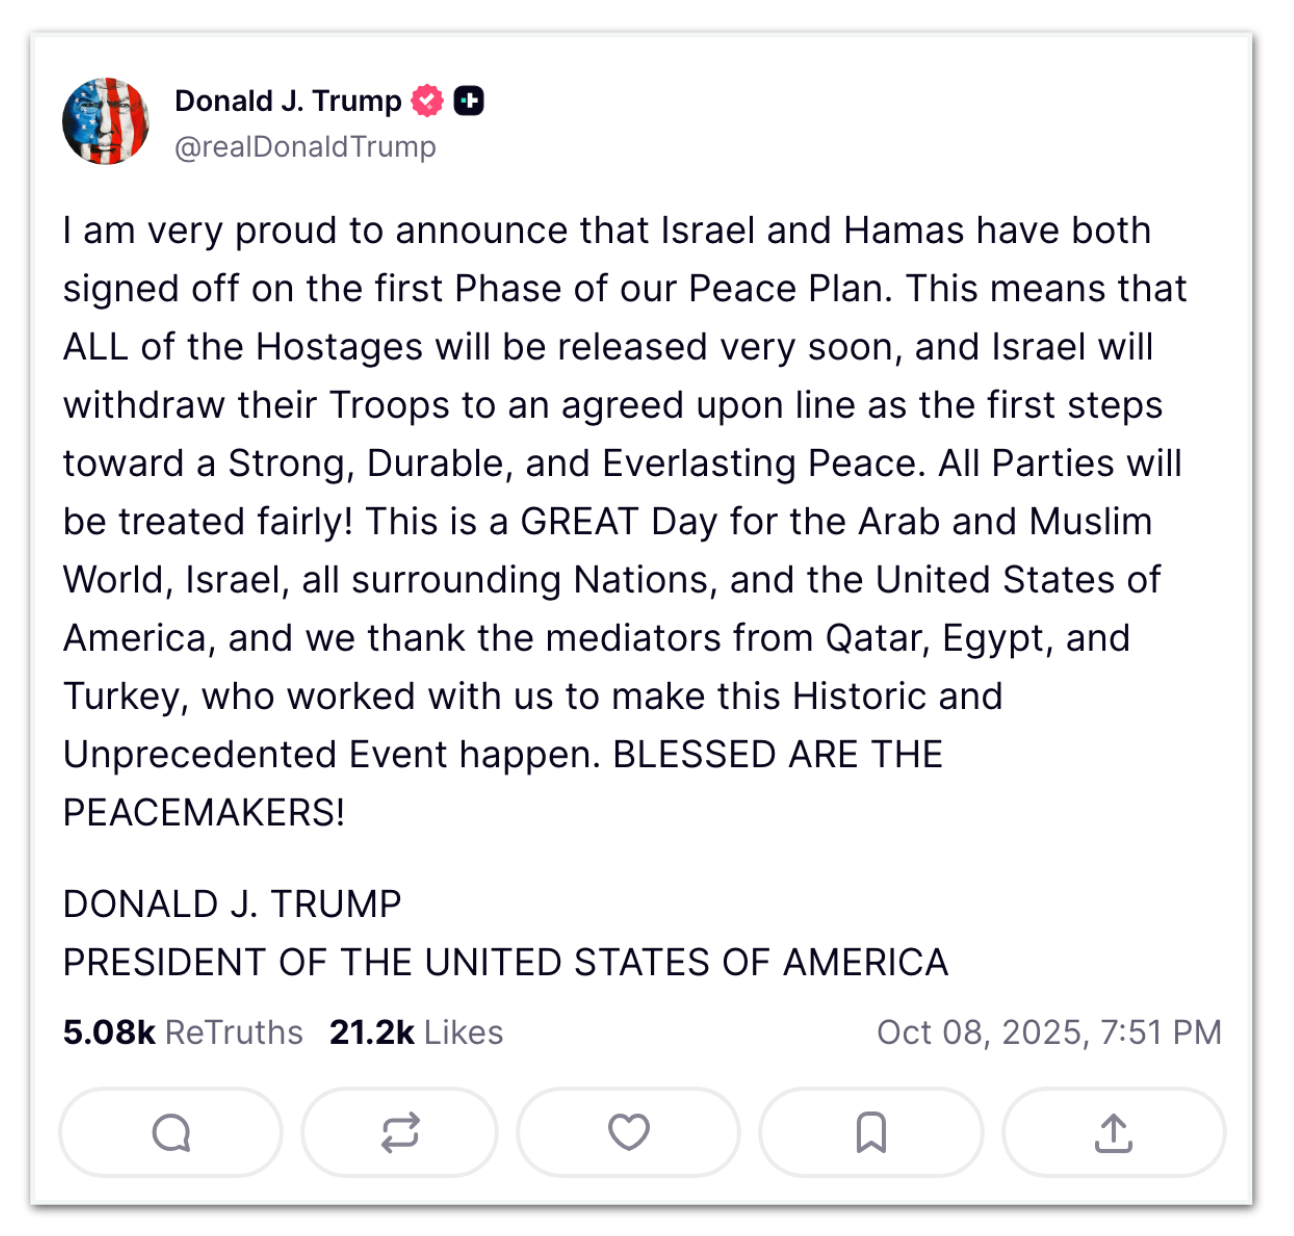This screenshot has width=1294, height=1236.
Task: Click the capitalized word "GREAT" in the post
Action: 579,522
